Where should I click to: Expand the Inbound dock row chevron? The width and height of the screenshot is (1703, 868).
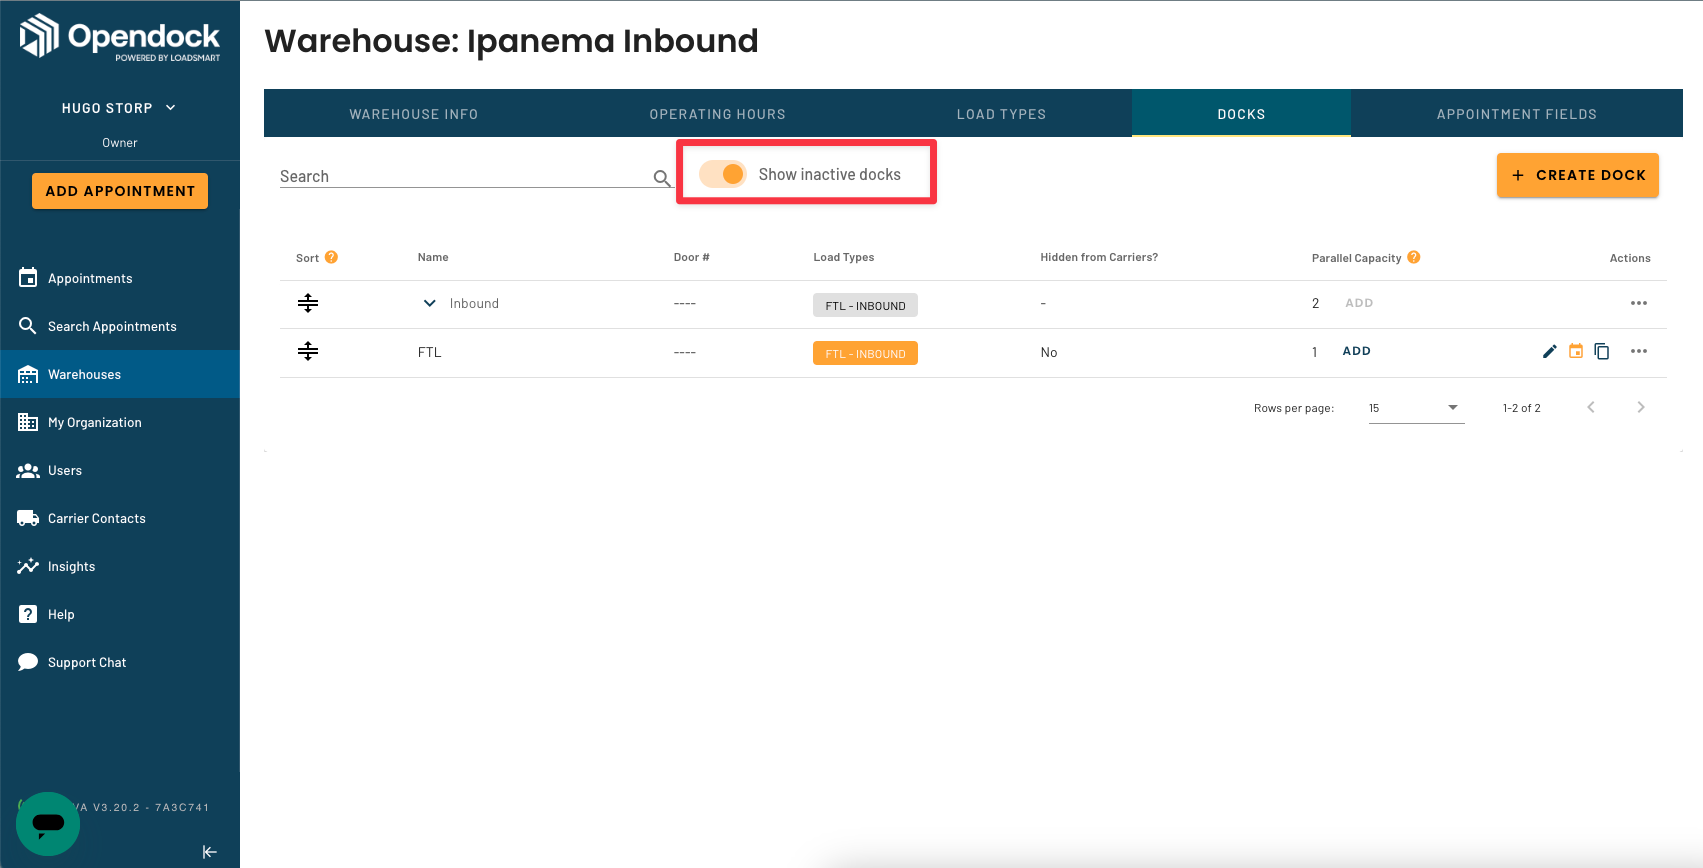(430, 303)
